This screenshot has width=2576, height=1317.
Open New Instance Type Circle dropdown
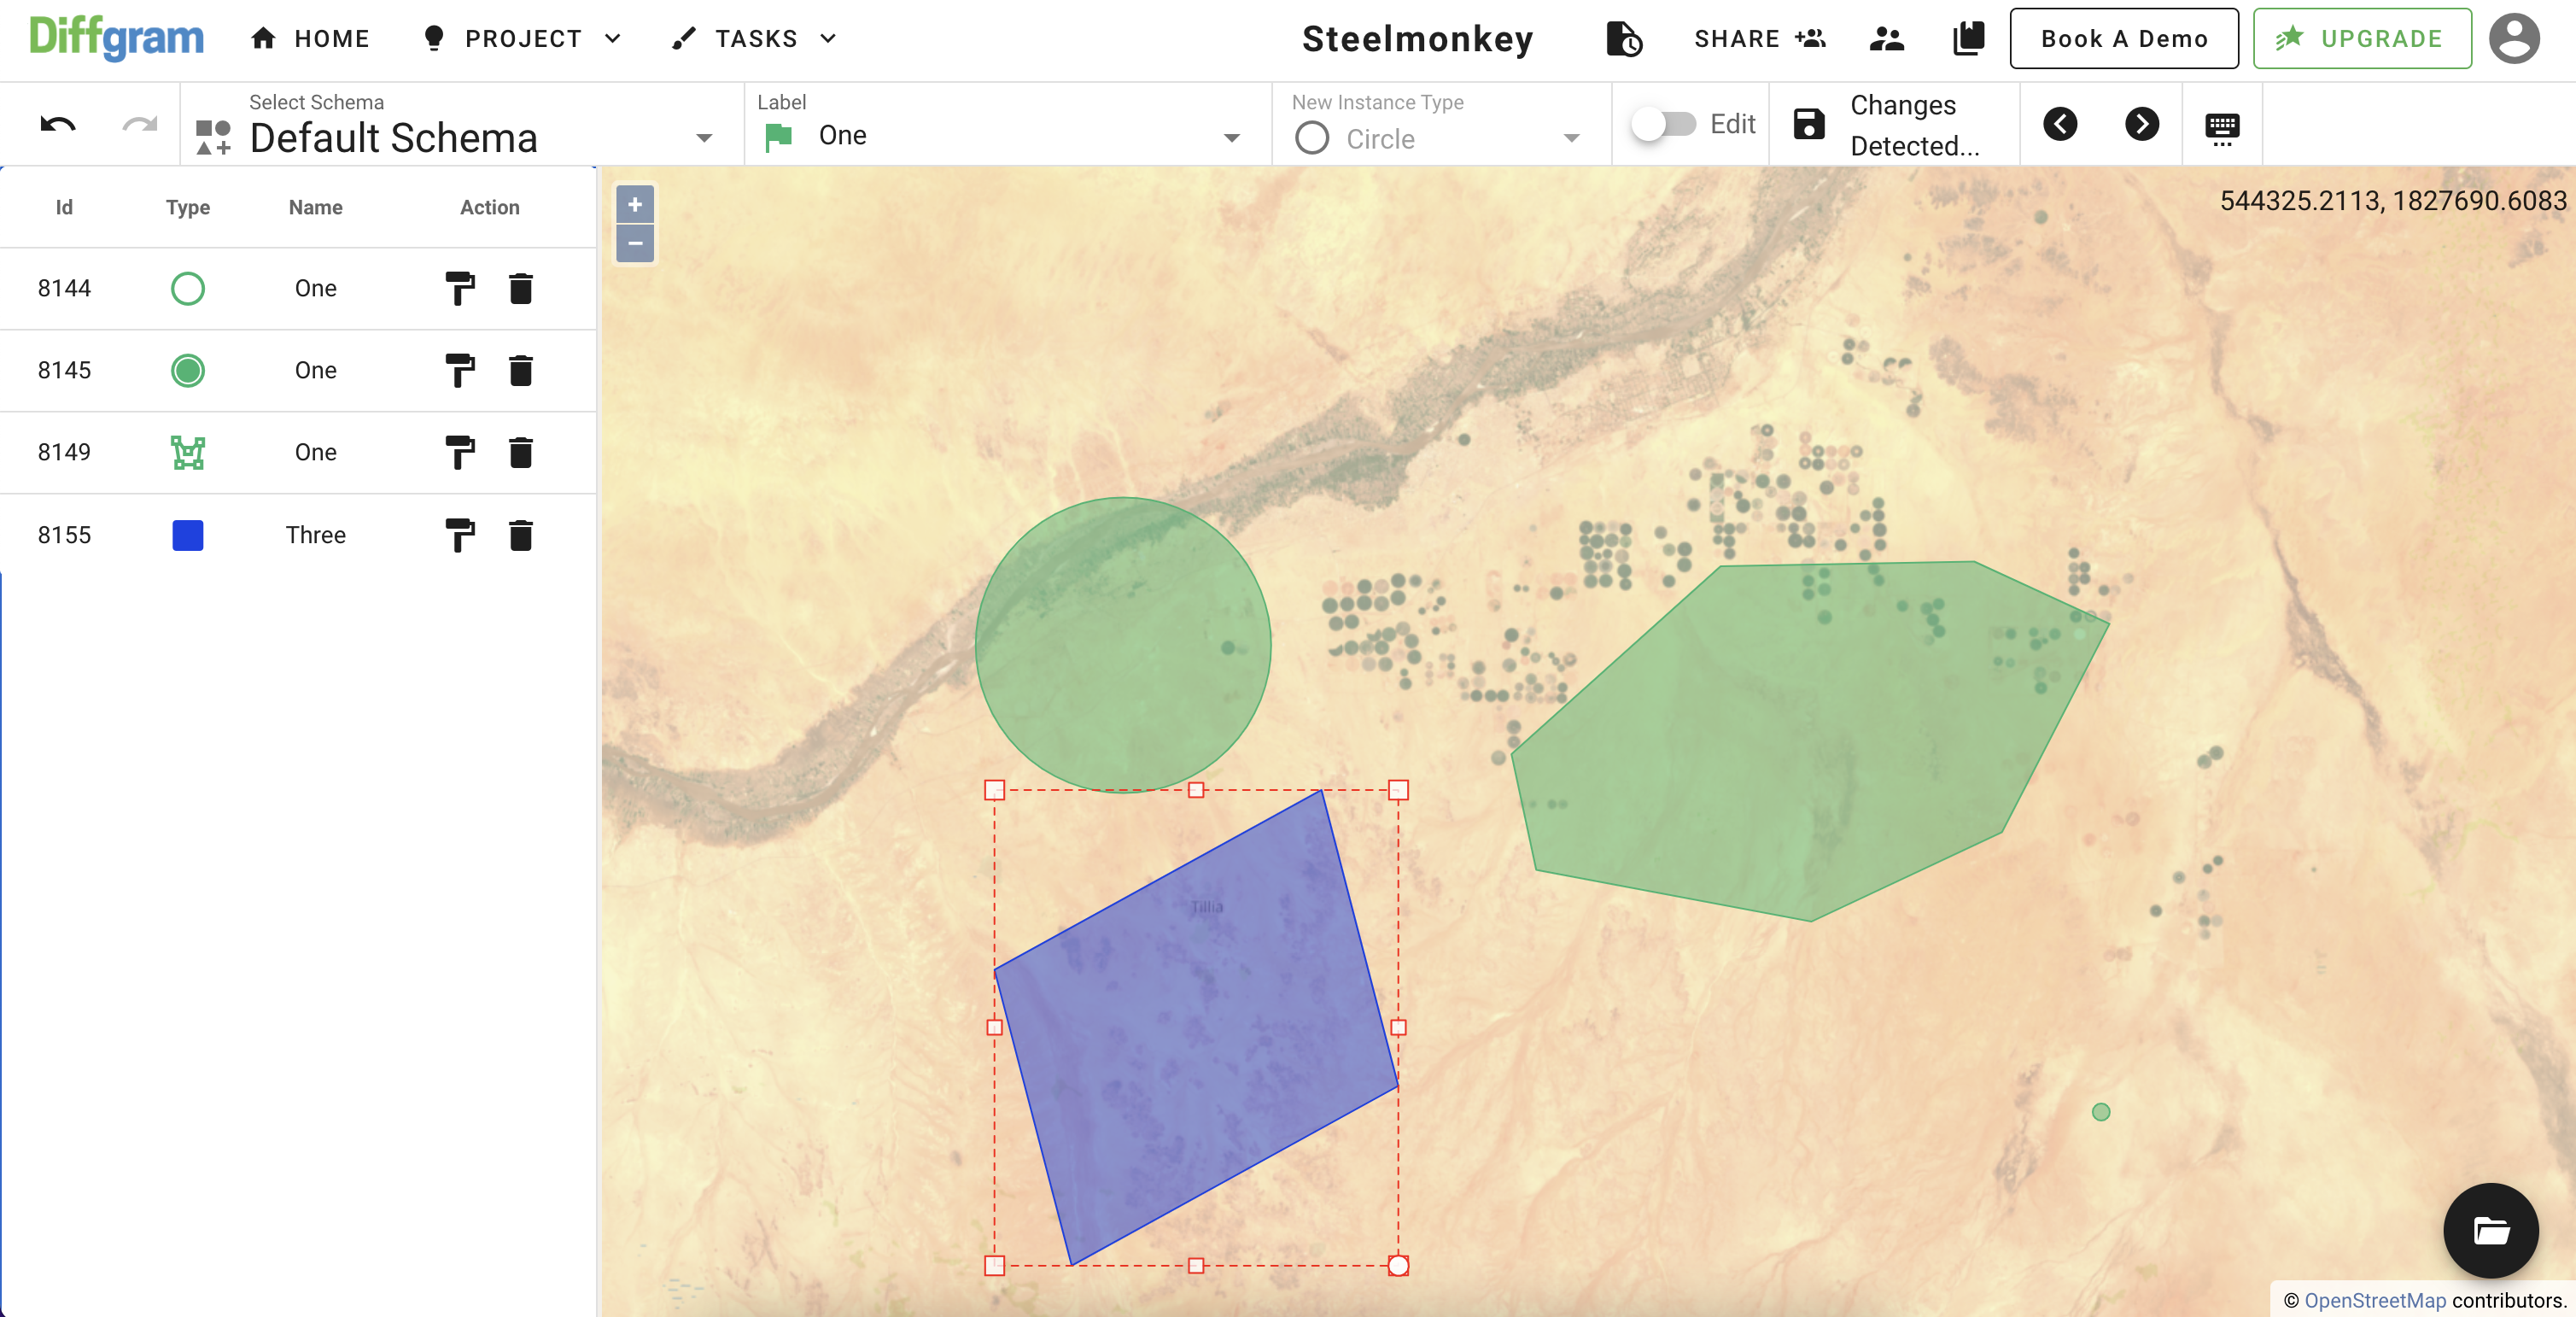[x=1571, y=138]
